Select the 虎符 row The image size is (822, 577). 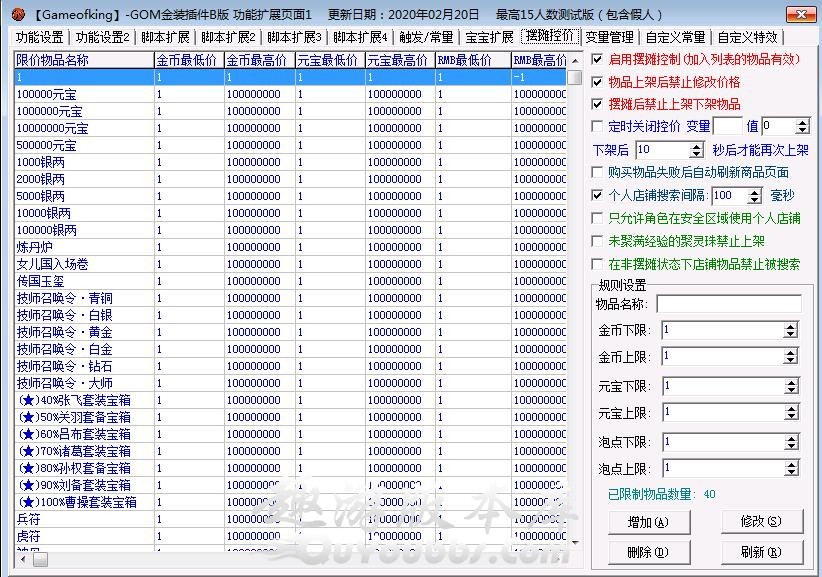click(290, 536)
